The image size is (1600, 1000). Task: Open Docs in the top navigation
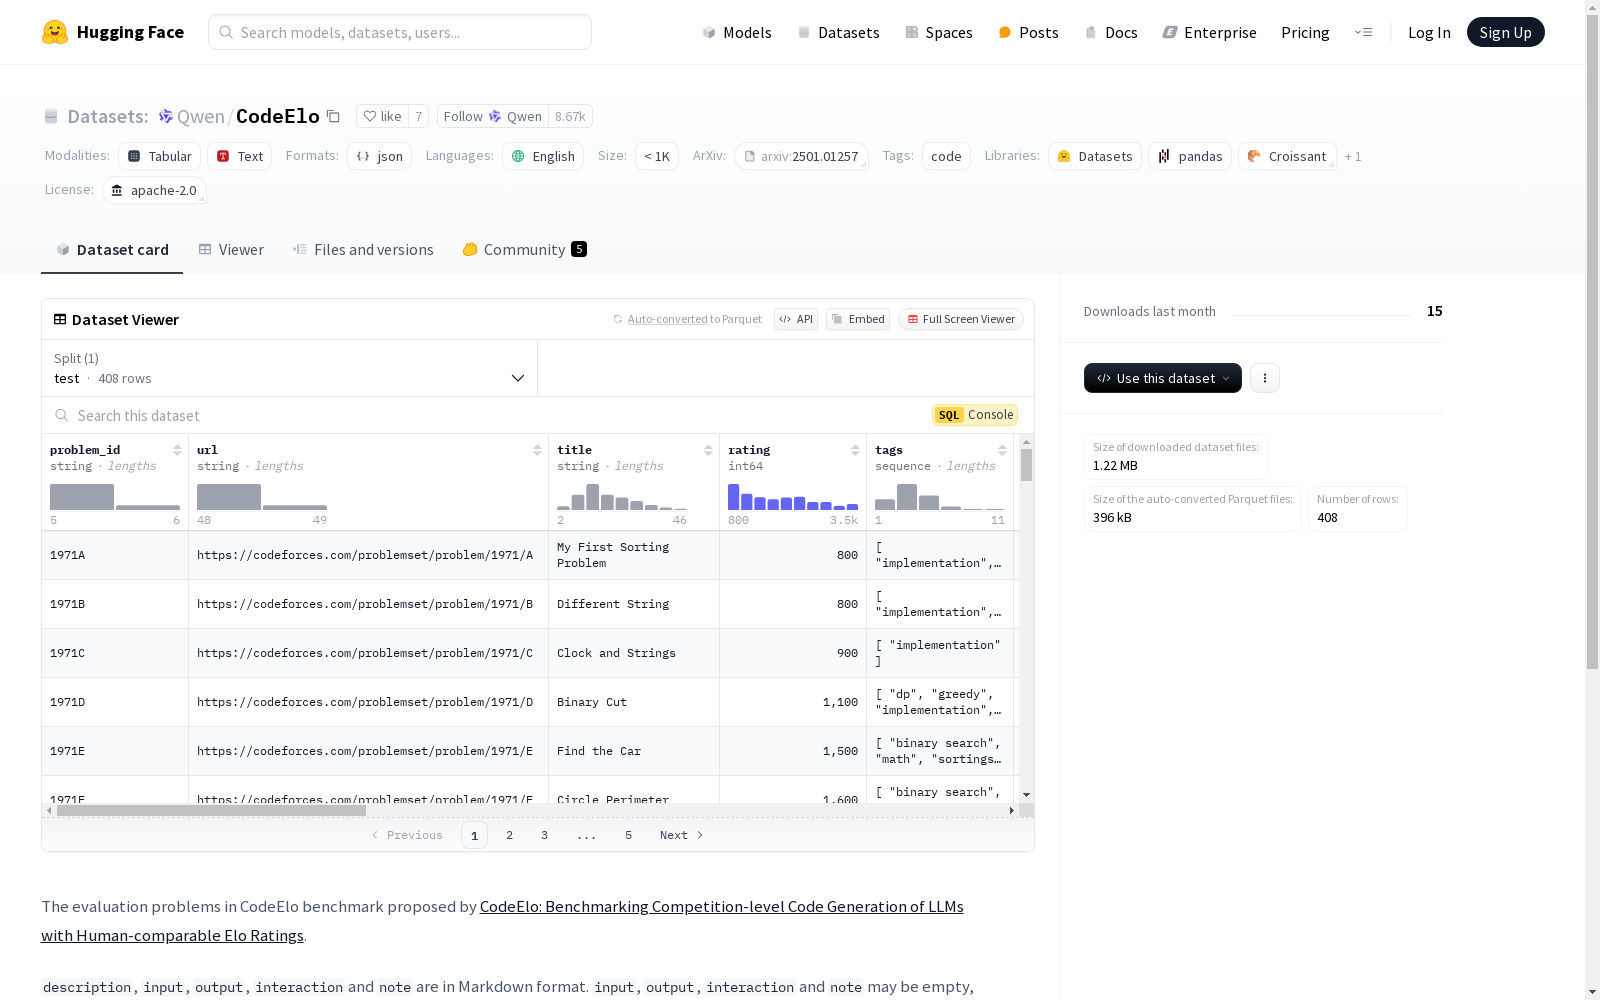click(x=1111, y=32)
